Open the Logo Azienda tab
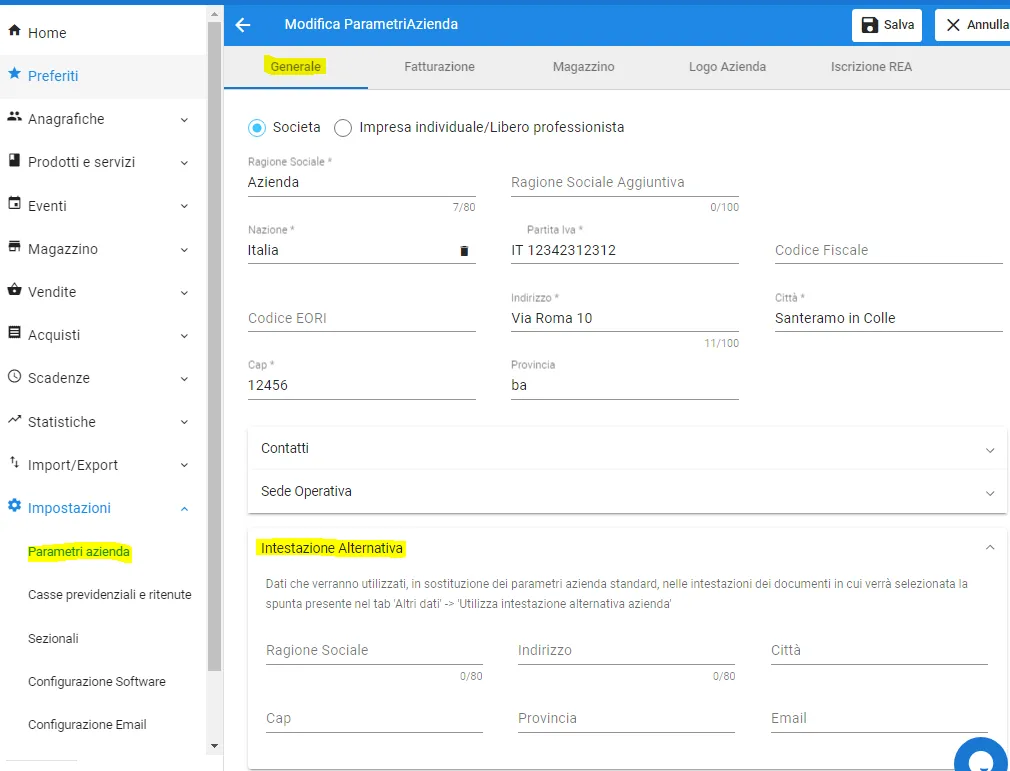Image resolution: width=1010 pixels, height=771 pixels. click(x=727, y=66)
